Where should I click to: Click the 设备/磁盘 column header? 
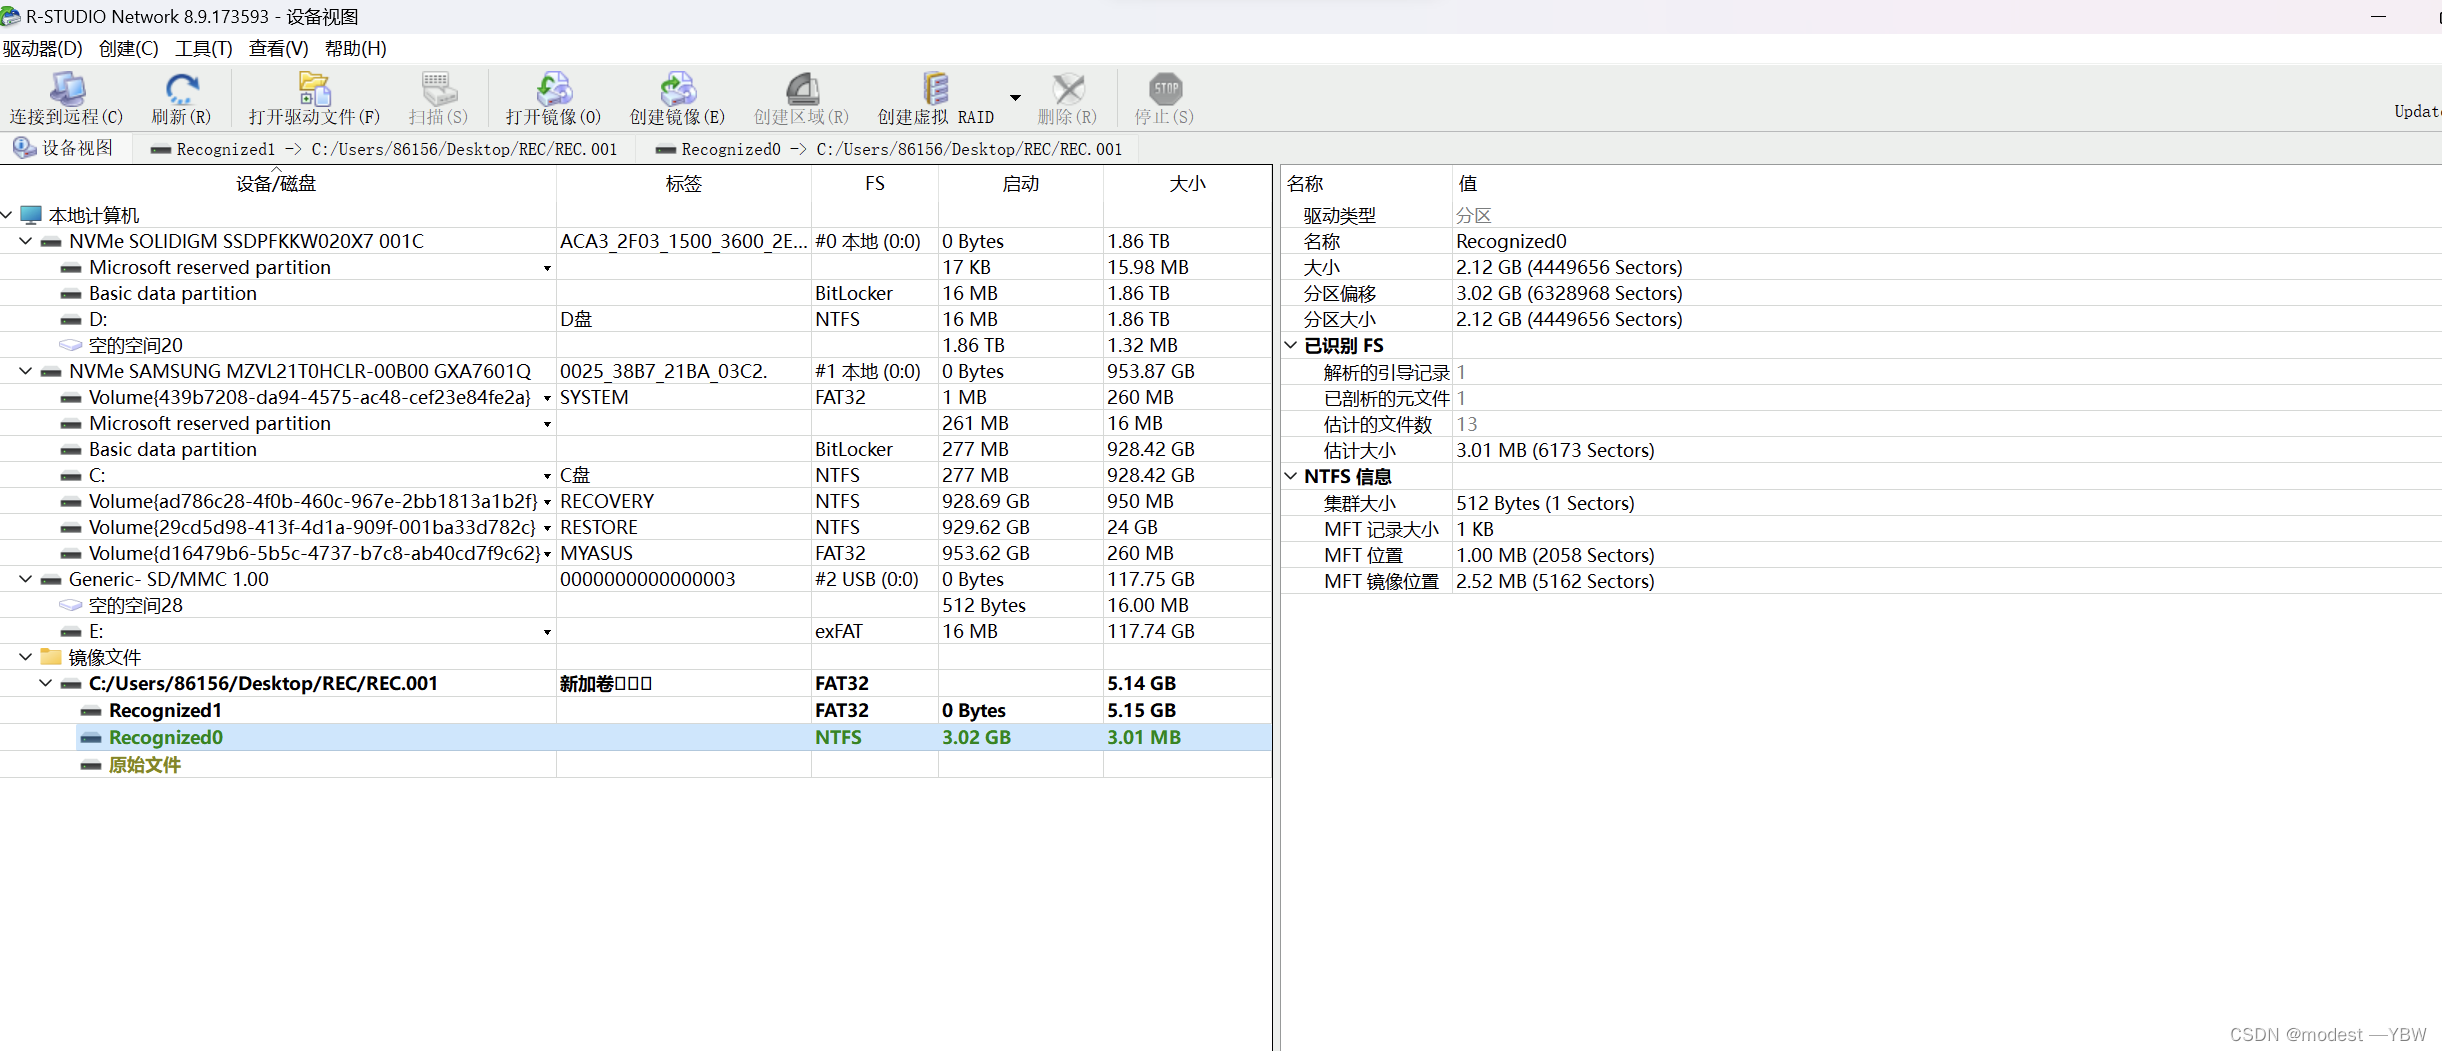tap(277, 183)
